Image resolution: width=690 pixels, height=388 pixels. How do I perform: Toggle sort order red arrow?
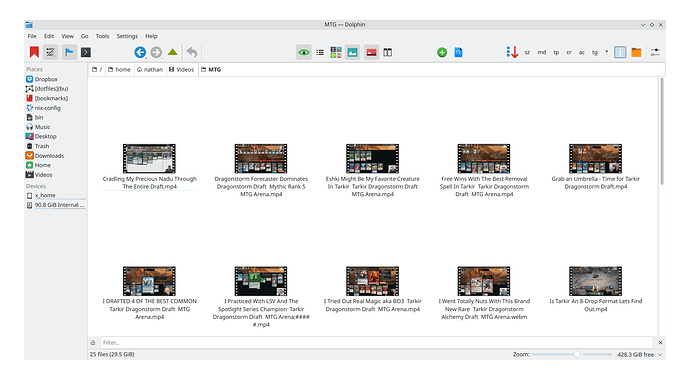tap(512, 52)
